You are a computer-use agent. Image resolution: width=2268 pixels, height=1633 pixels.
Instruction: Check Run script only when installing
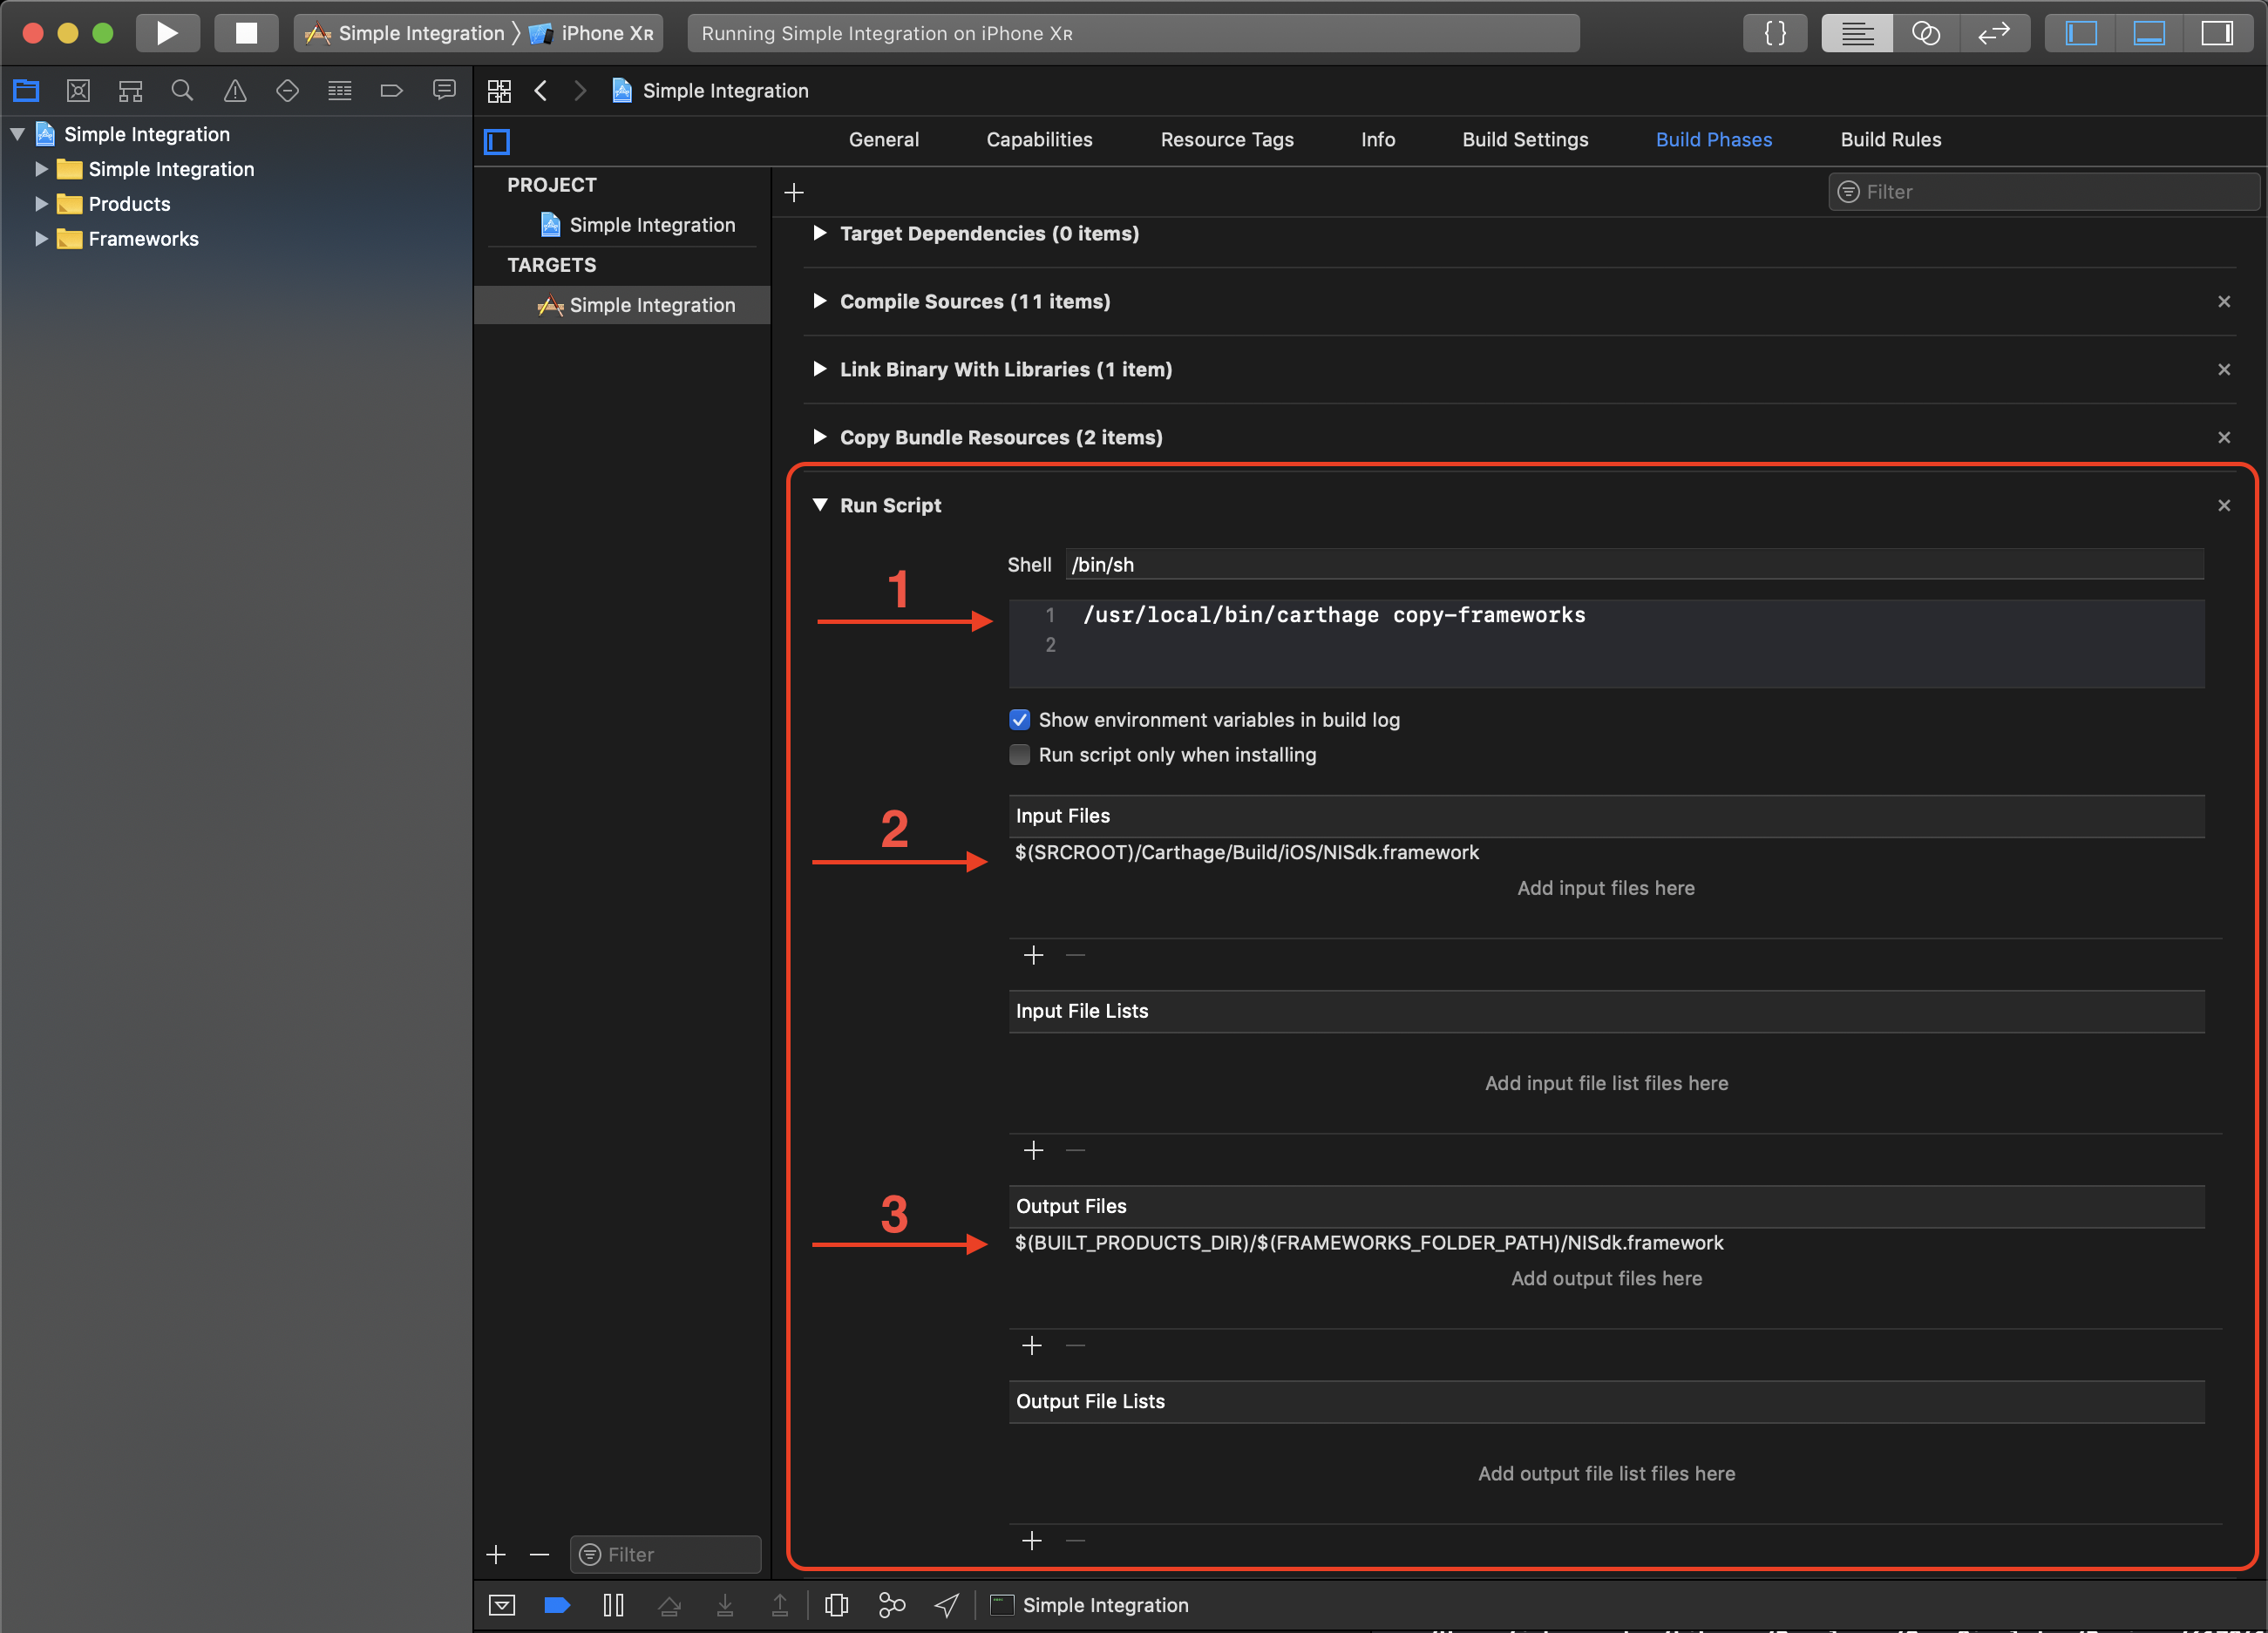click(1019, 755)
